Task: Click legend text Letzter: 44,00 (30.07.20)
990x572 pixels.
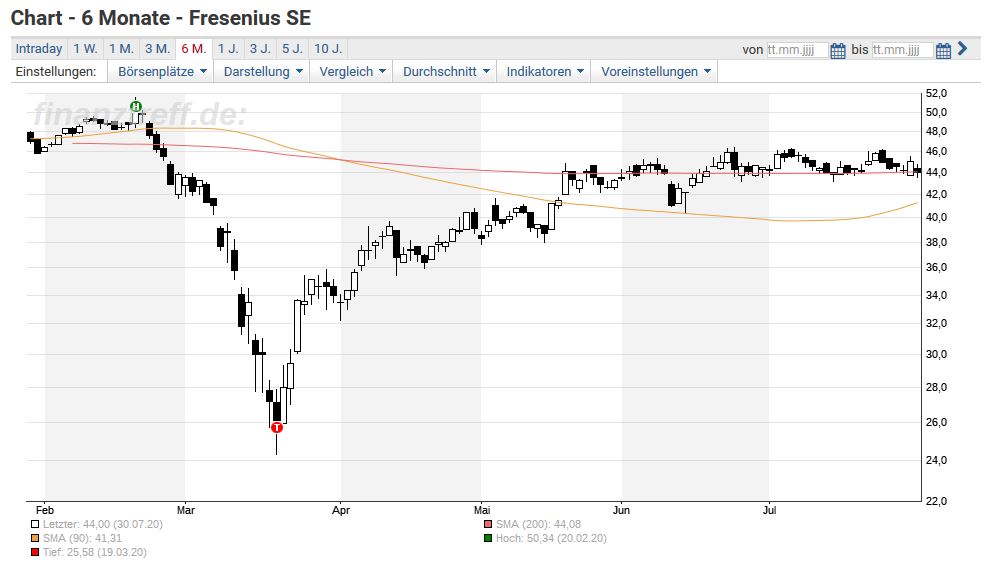Action: [103, 524]
